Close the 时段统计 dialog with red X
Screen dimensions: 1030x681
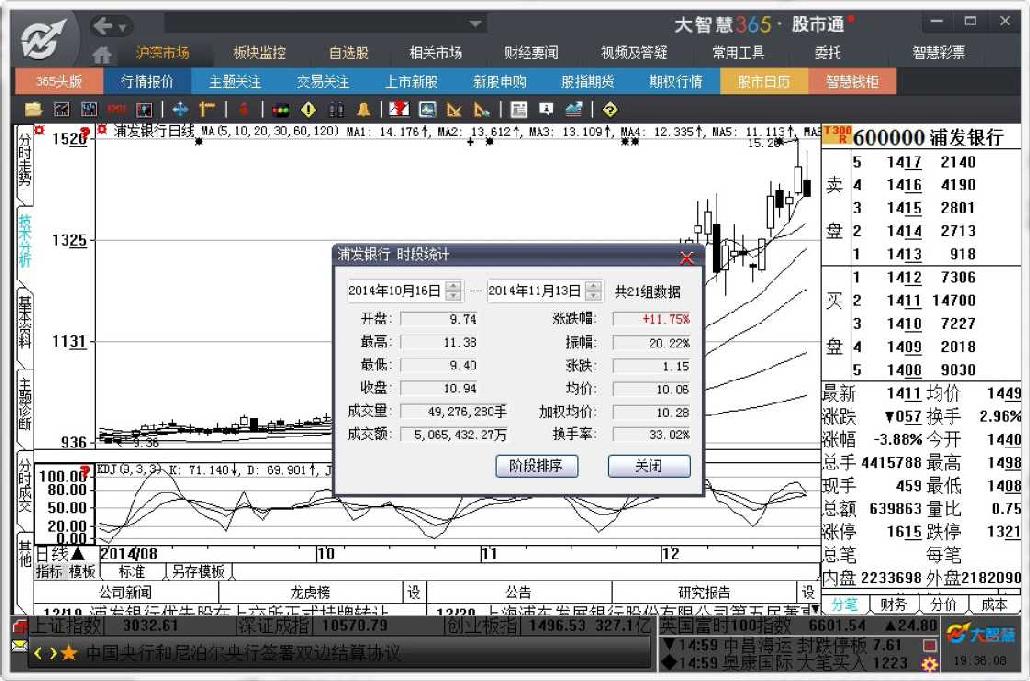click(686, 257)
